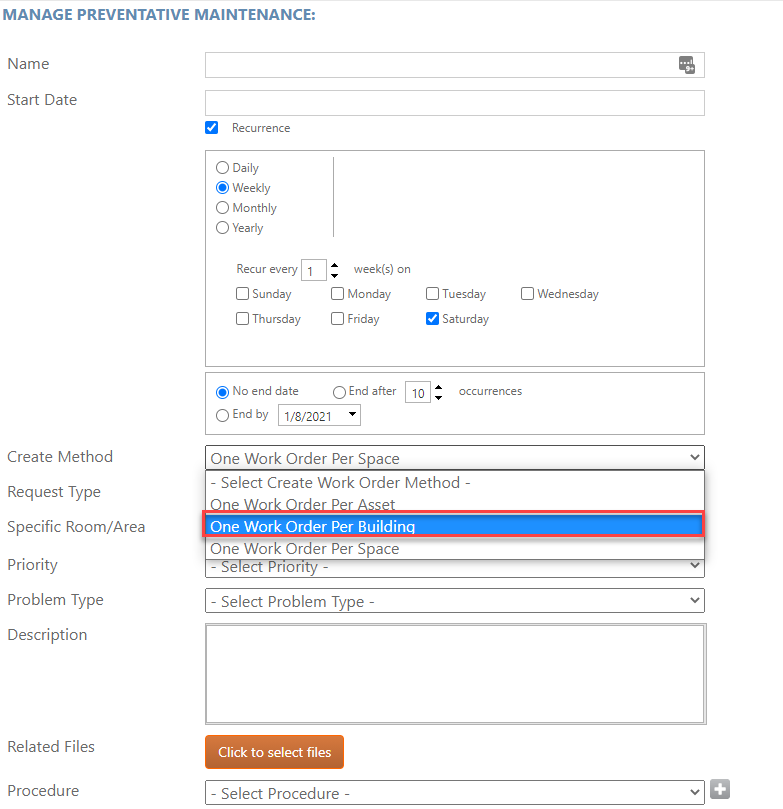Image resolution: width=783 pixels, height=809 pixels.
Task: Open the Select Problem Type dropdown
Action: pyautogui.click(x=454, y=601)
